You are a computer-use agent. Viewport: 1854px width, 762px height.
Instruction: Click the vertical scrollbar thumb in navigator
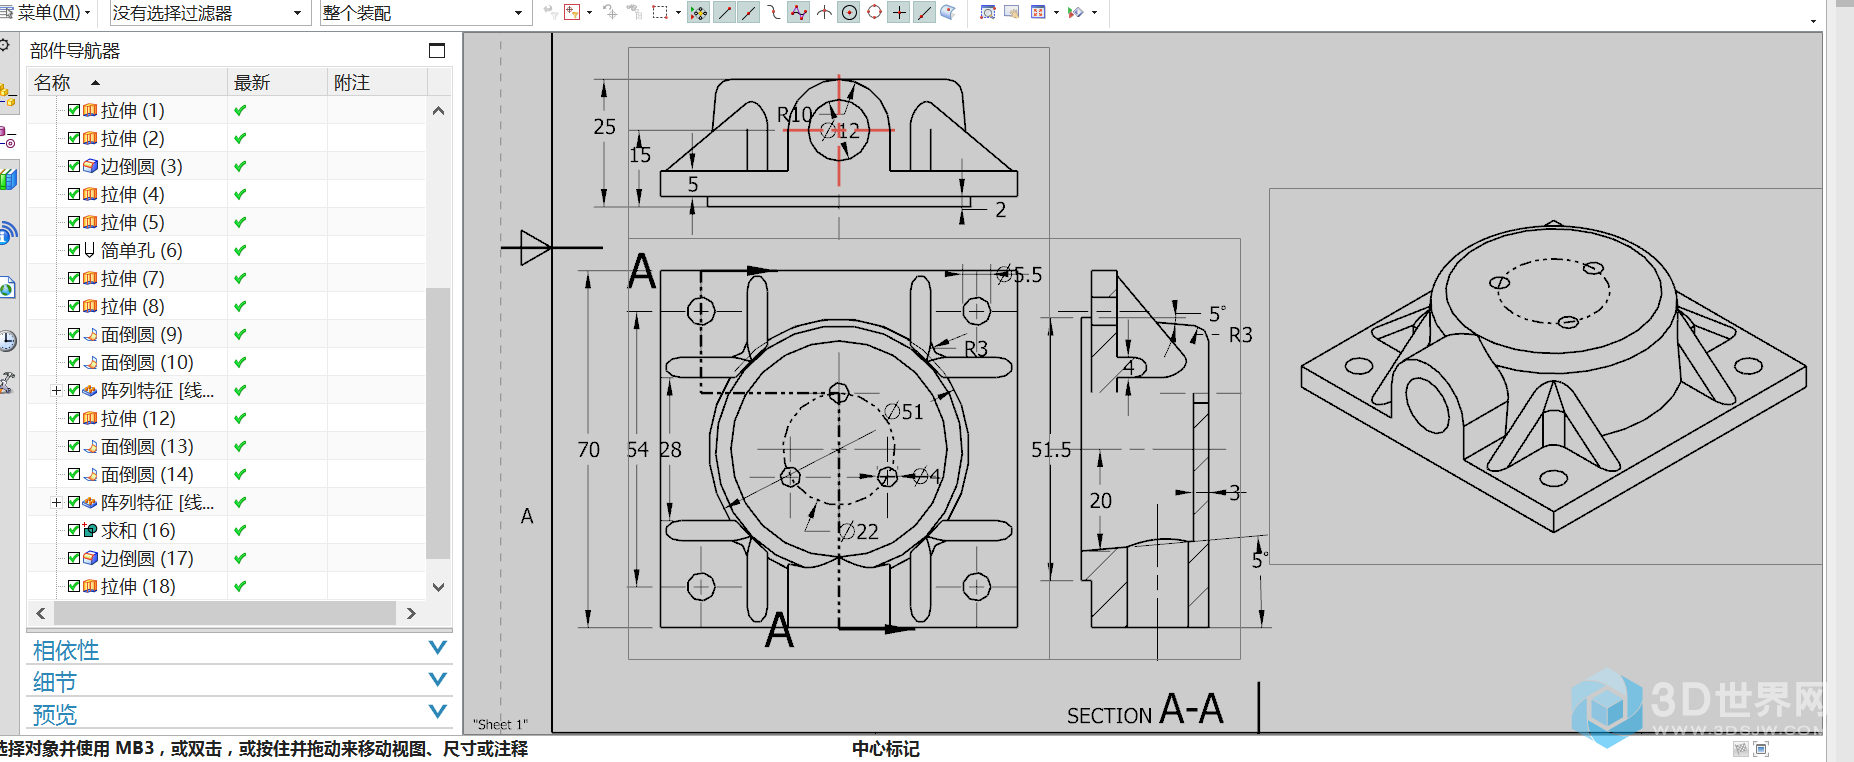pyautogui.click(x=438, y=422)
